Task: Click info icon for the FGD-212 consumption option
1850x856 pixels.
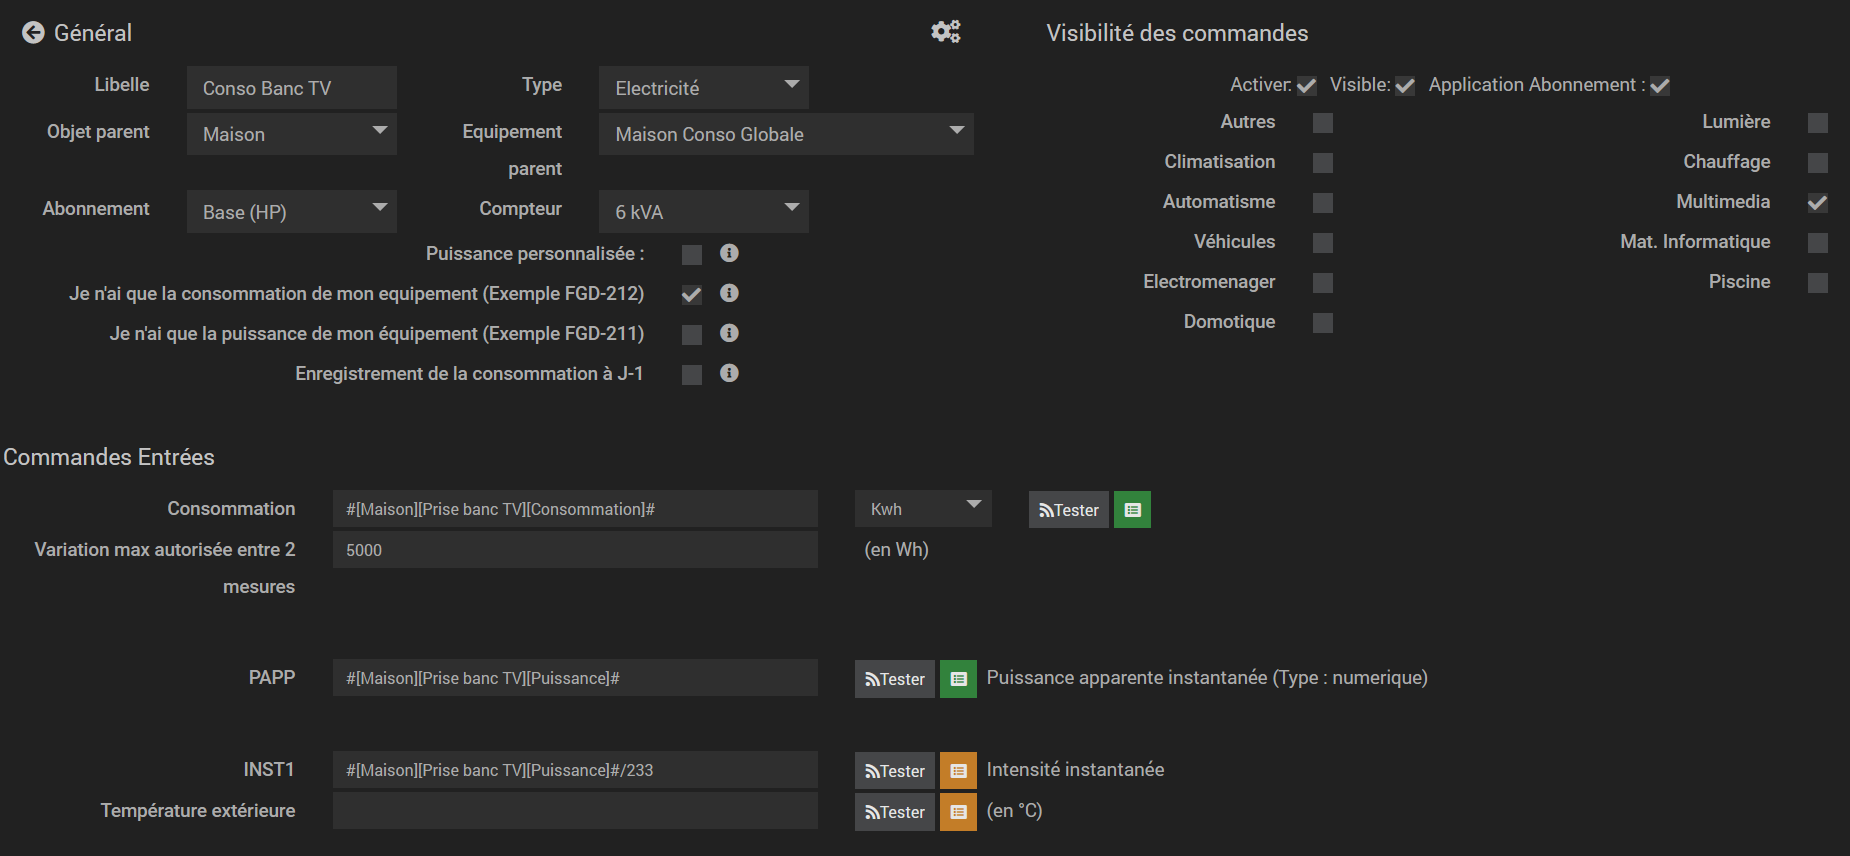Action: click(x=729, y=293)
